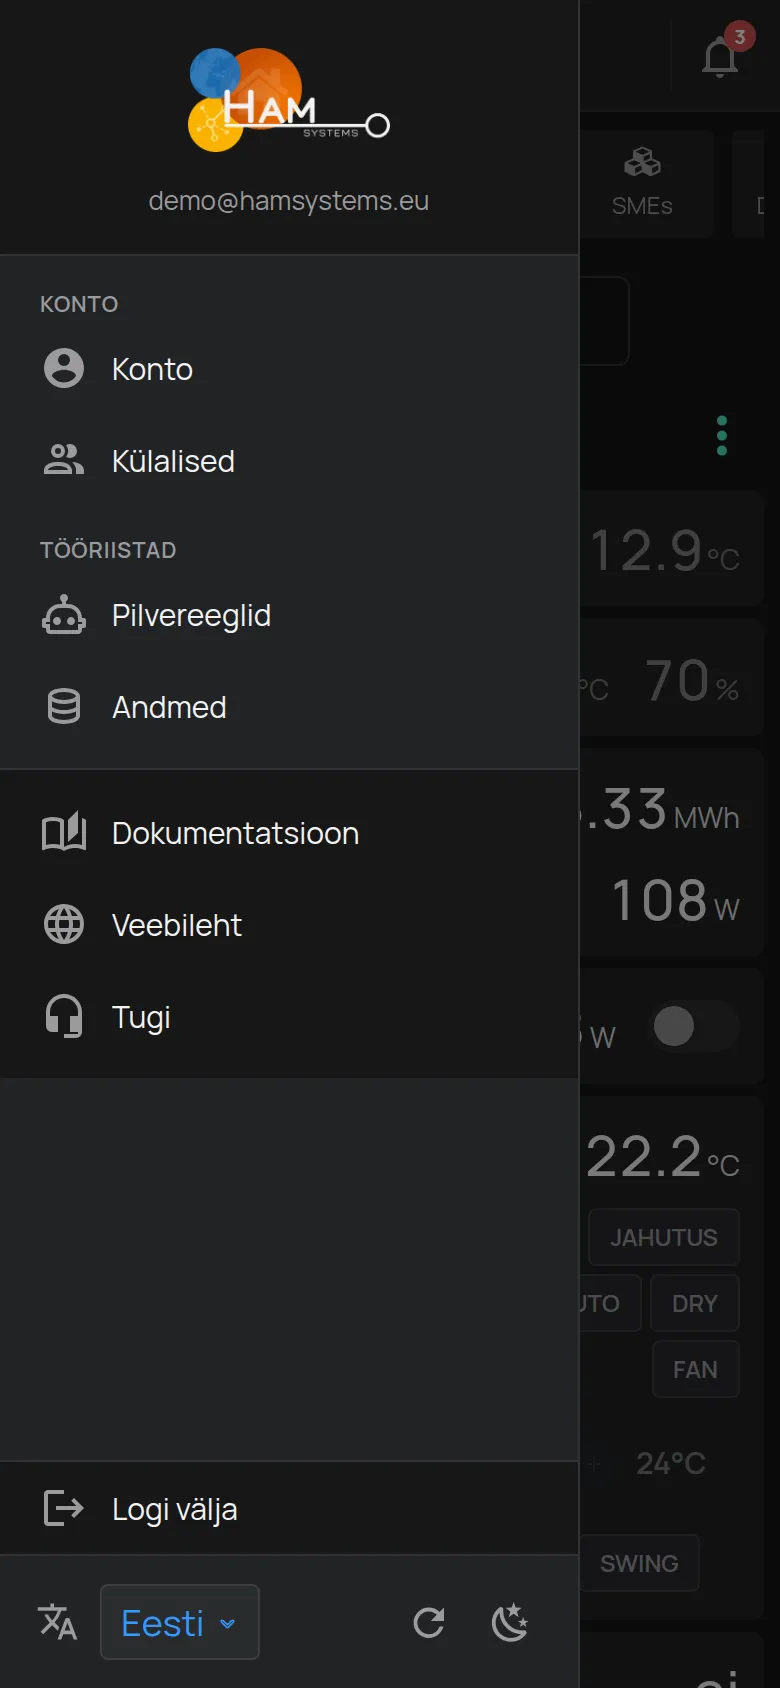Click the Pilvereeglid robot icon
This screenshot has height=1688, width=780.
(64, 615)
